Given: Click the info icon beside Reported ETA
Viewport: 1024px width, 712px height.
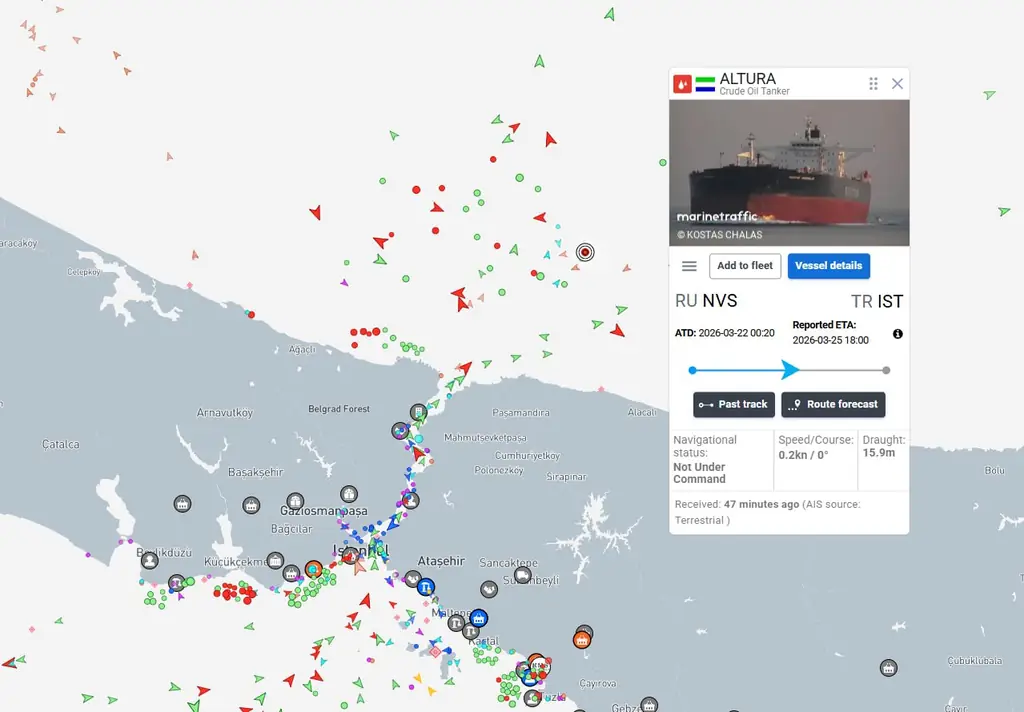Looking at the screenshot, I should [x=897, y=334].
